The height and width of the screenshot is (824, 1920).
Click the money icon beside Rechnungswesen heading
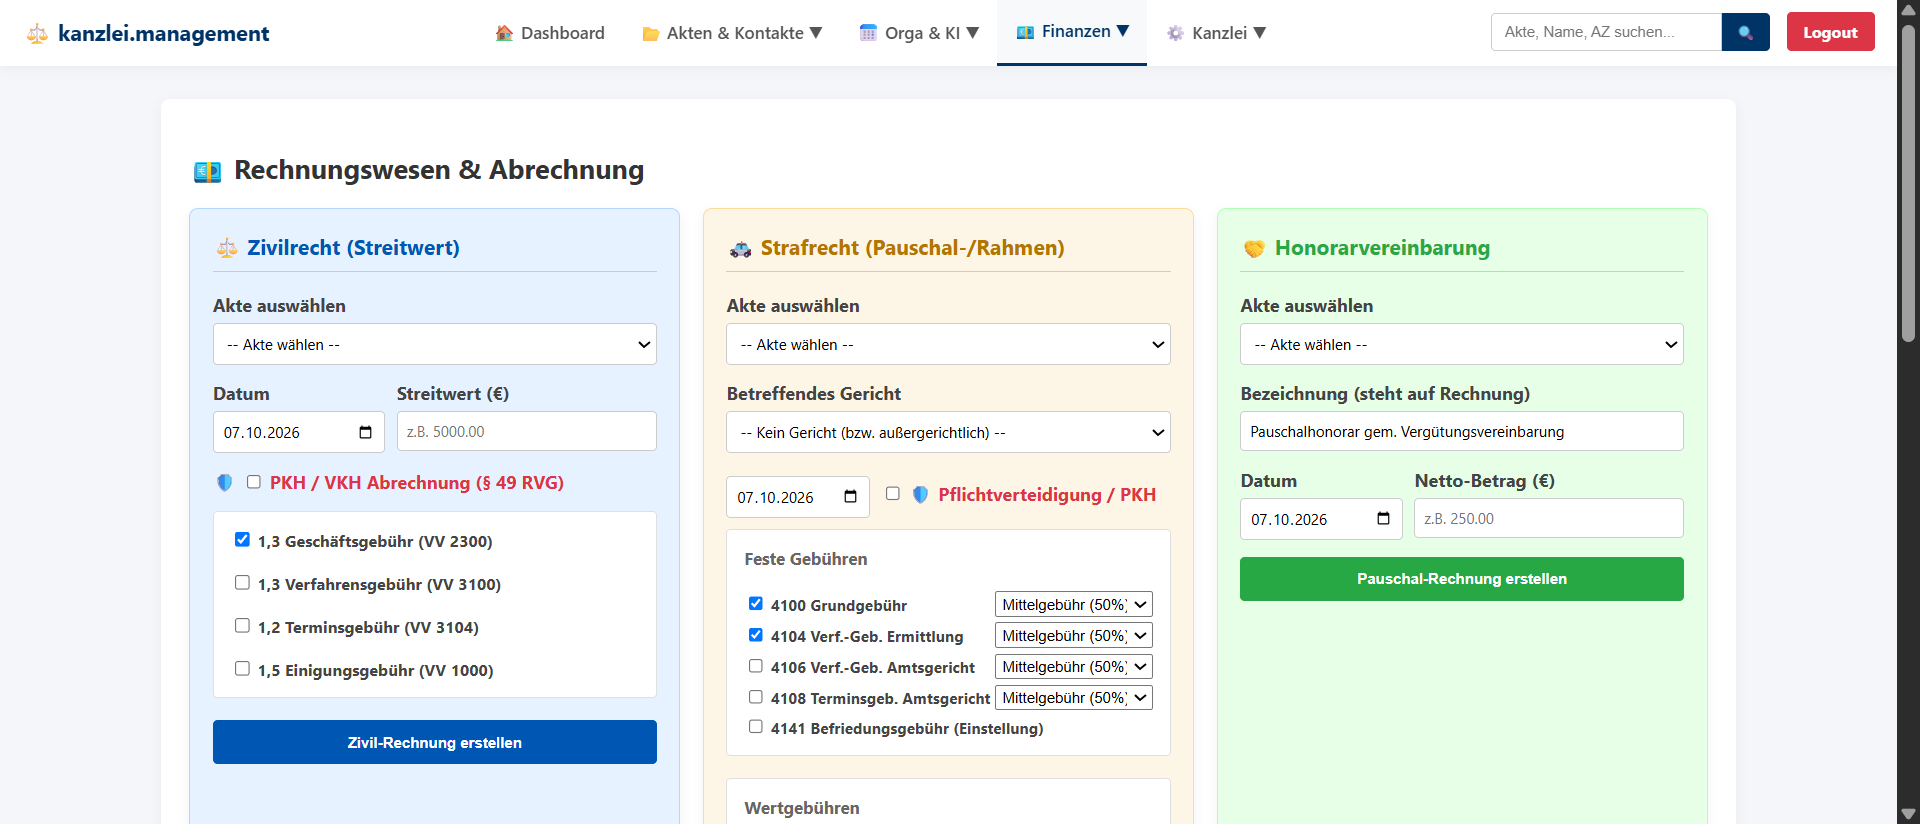[207, 172]
